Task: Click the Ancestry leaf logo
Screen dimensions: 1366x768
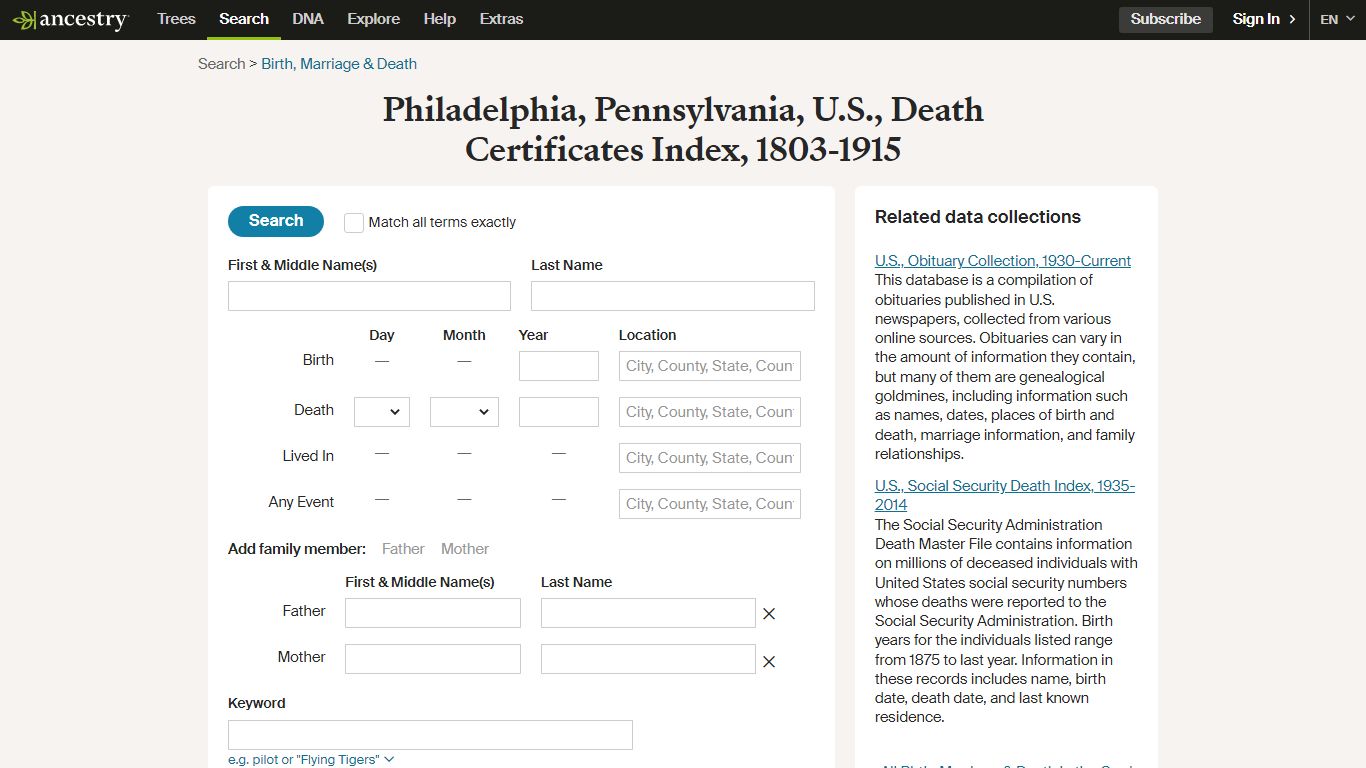Action: pyautogui.click(x=70, y=20)
